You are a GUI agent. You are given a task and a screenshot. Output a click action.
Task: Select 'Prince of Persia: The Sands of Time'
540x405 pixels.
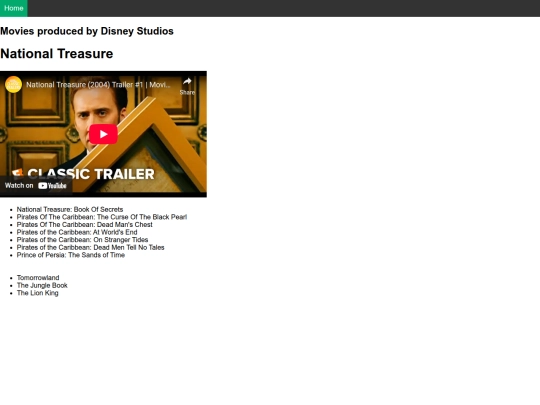(x=71, y=255)
